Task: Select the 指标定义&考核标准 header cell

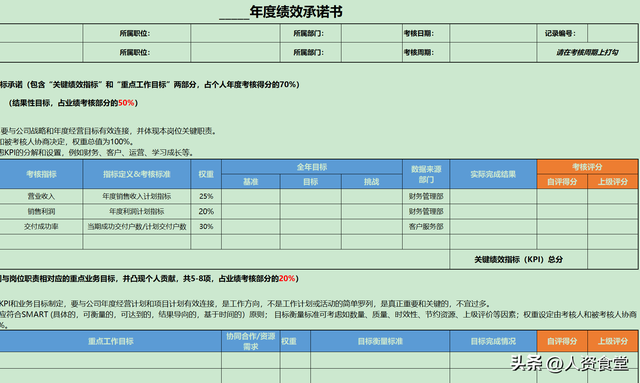Action: (x=137, y=174)
